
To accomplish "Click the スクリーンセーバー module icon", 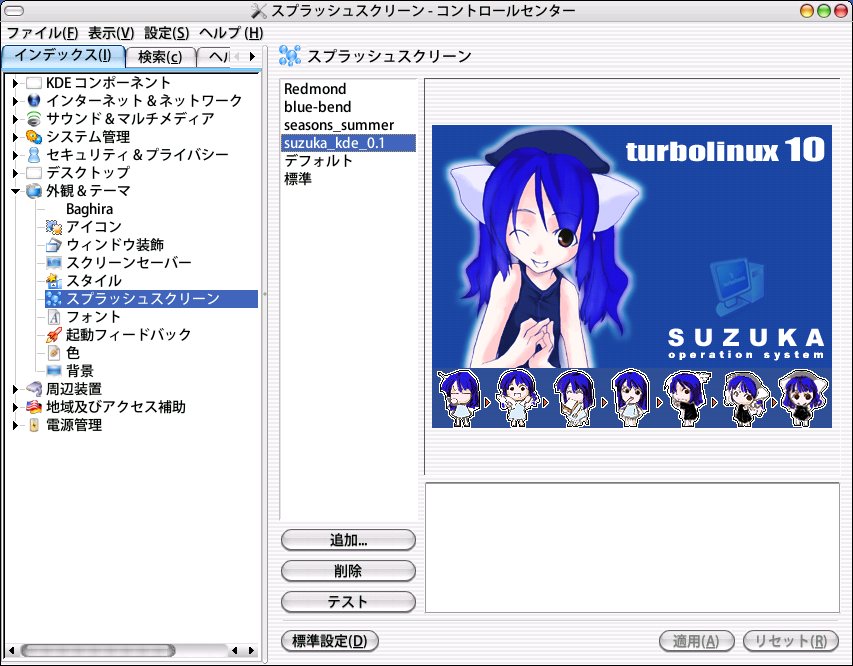I will pos(54,263).
